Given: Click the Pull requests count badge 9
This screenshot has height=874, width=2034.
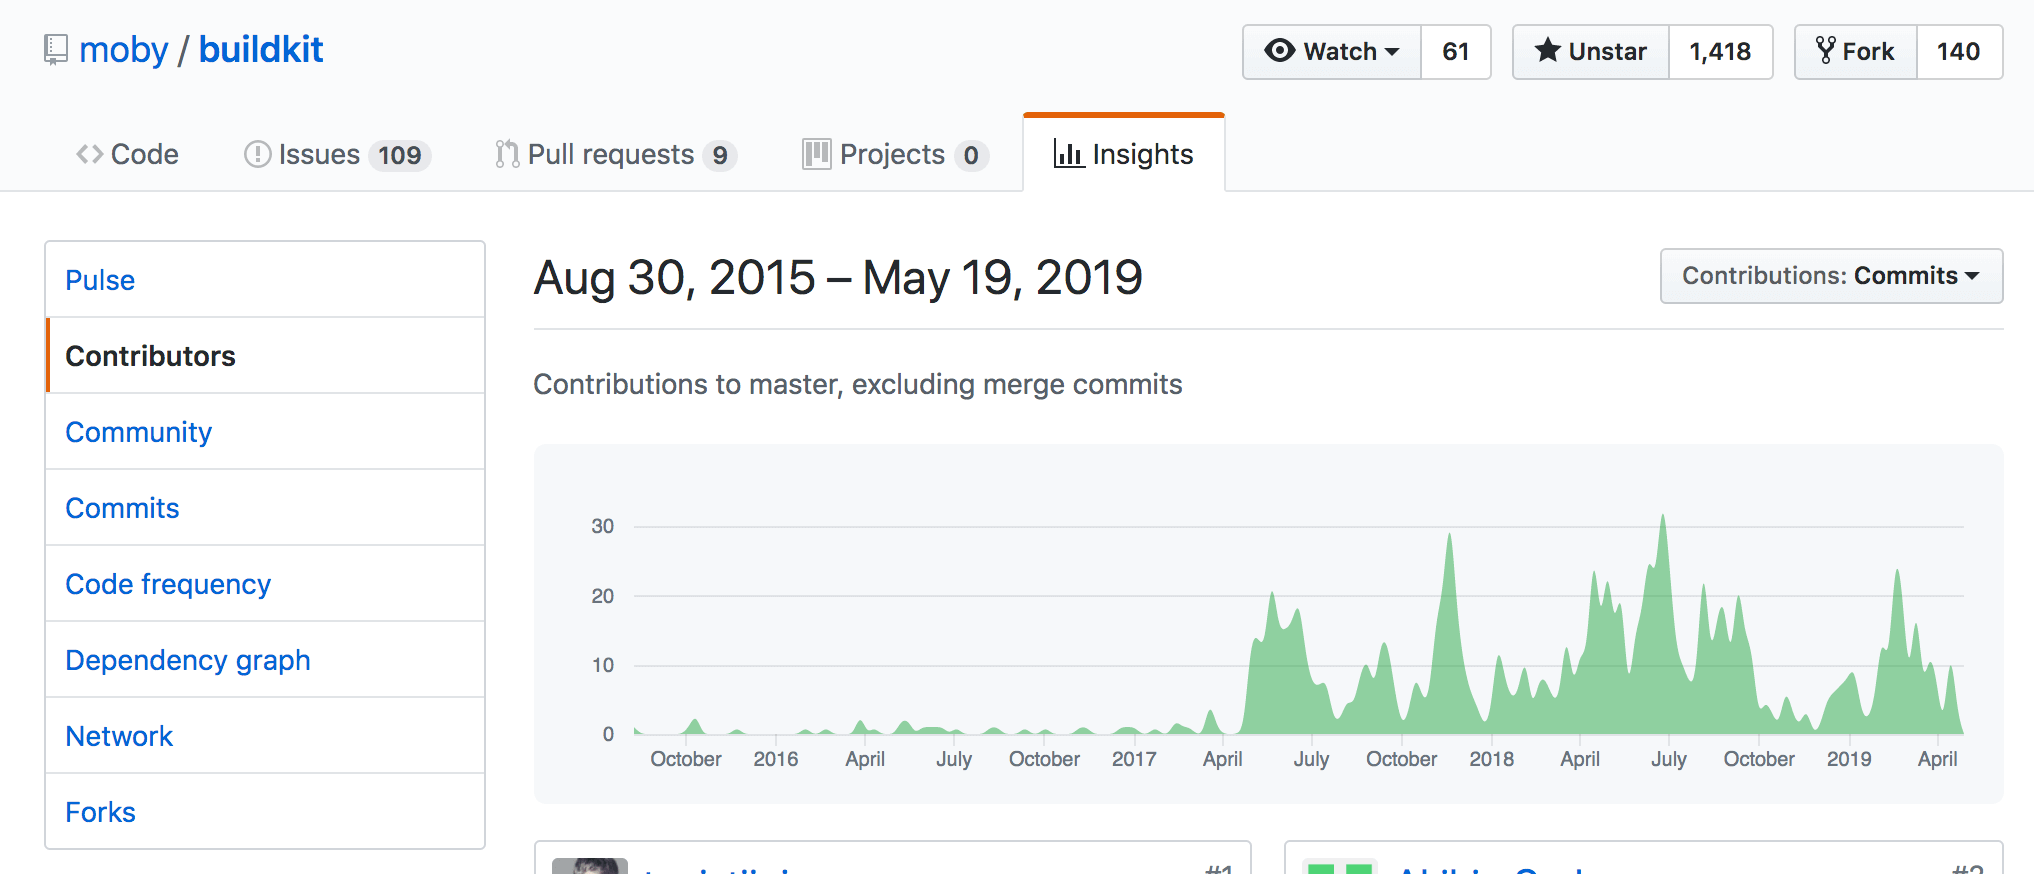Looking at the screenshot, I should [720, 155].
